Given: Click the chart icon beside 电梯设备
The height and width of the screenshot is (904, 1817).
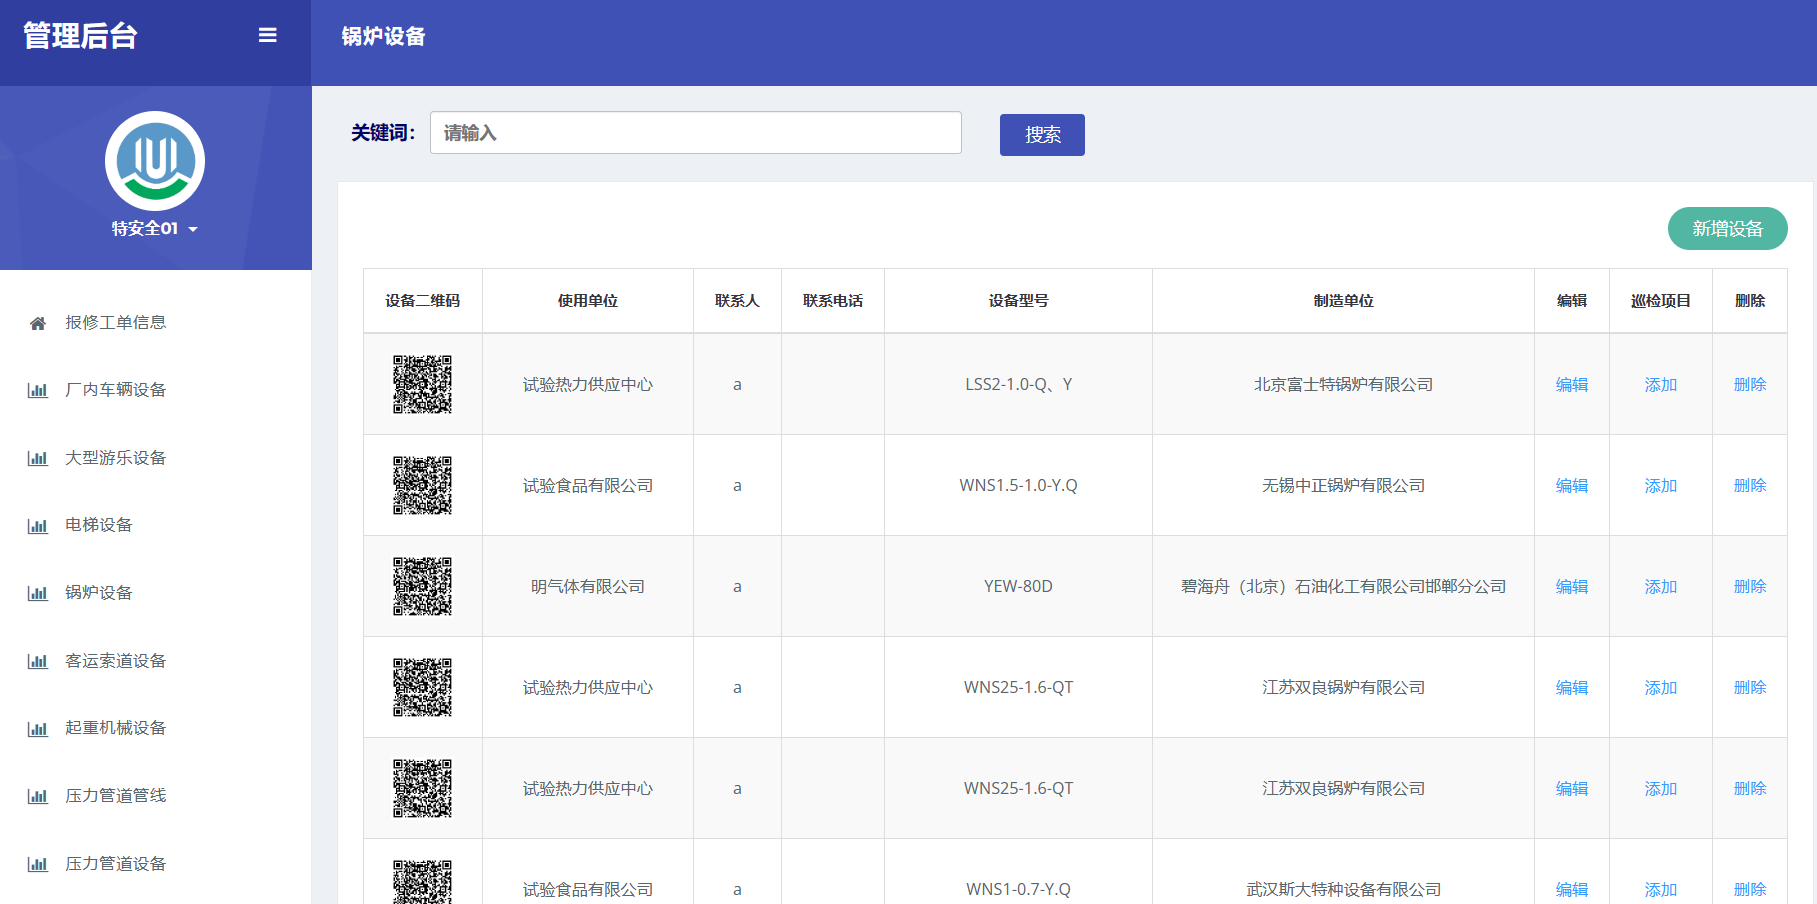Looking at the screenshot, I should (x=38, y=525).
